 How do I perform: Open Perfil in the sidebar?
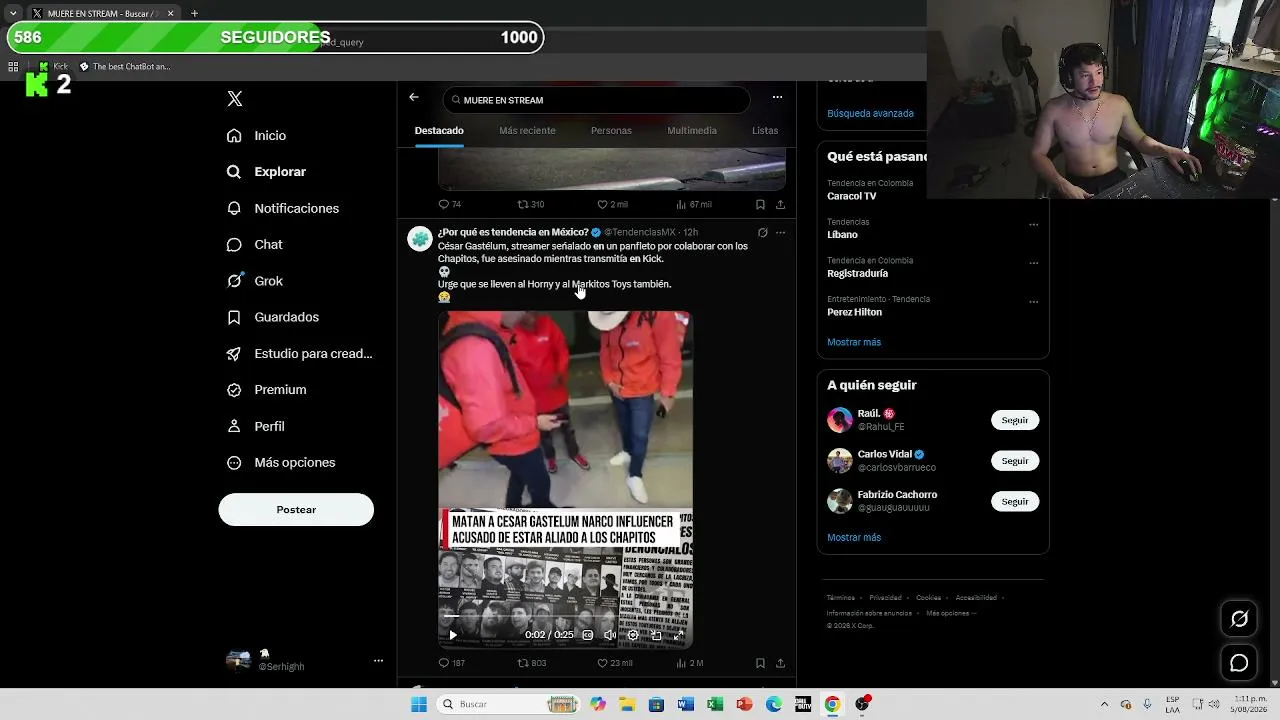coord(256,426)
